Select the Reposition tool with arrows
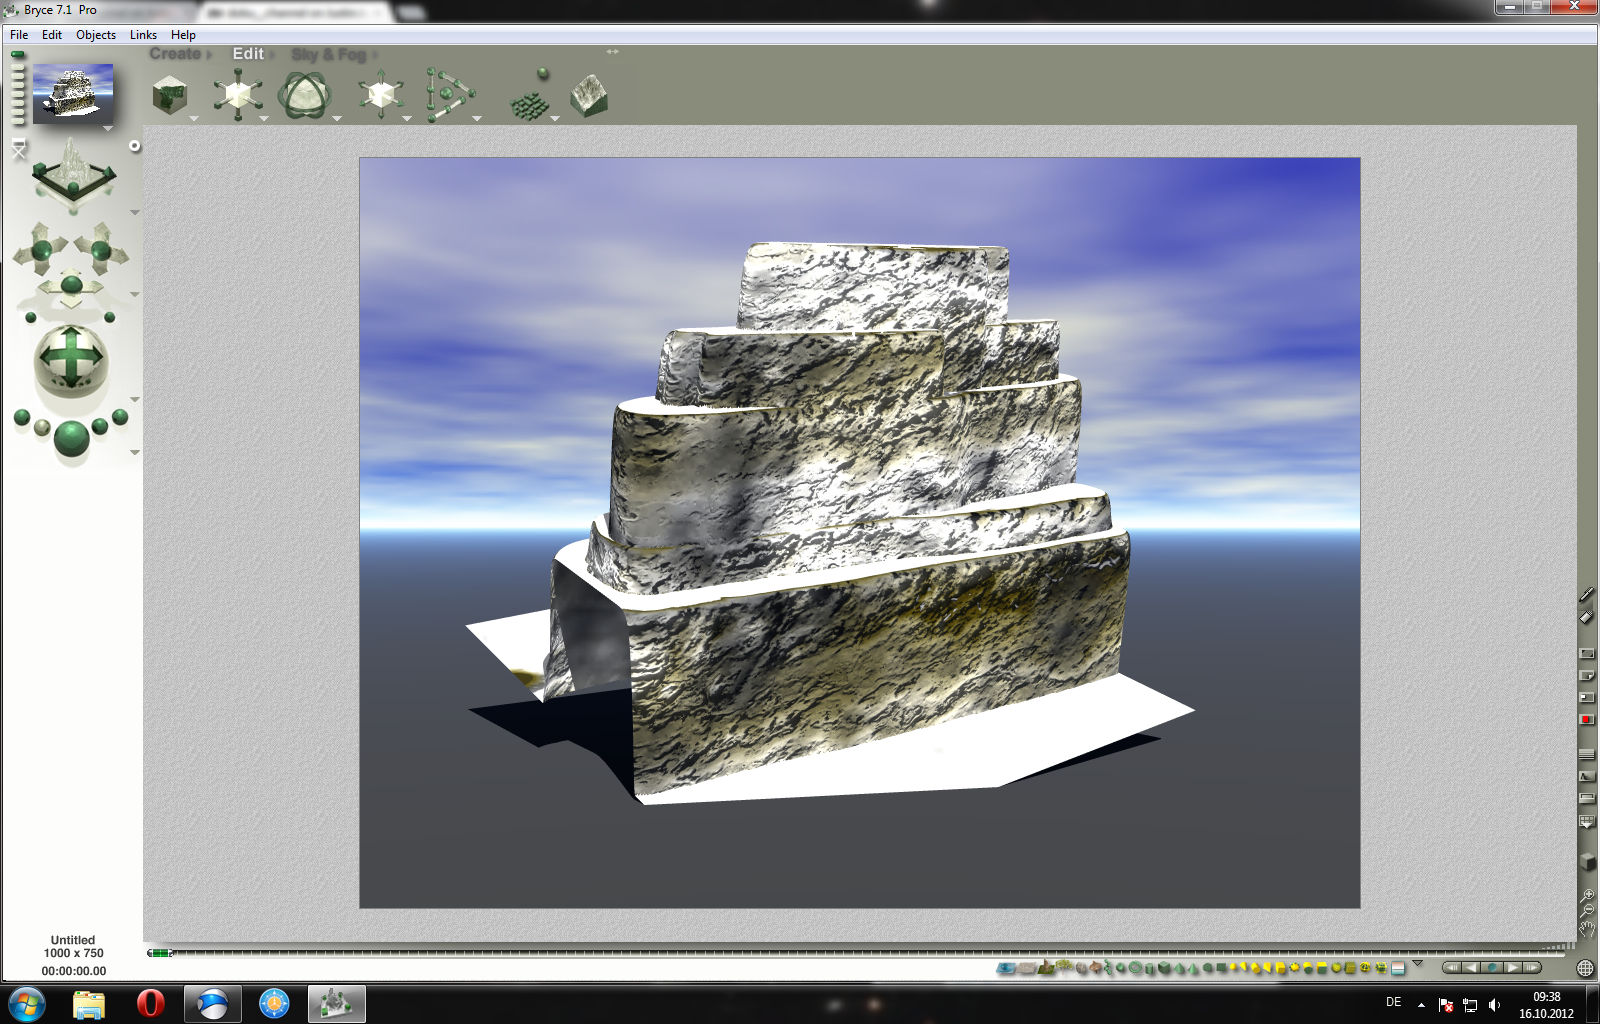The width and height of the screenshot is (1600, 1024). (380, 95)
